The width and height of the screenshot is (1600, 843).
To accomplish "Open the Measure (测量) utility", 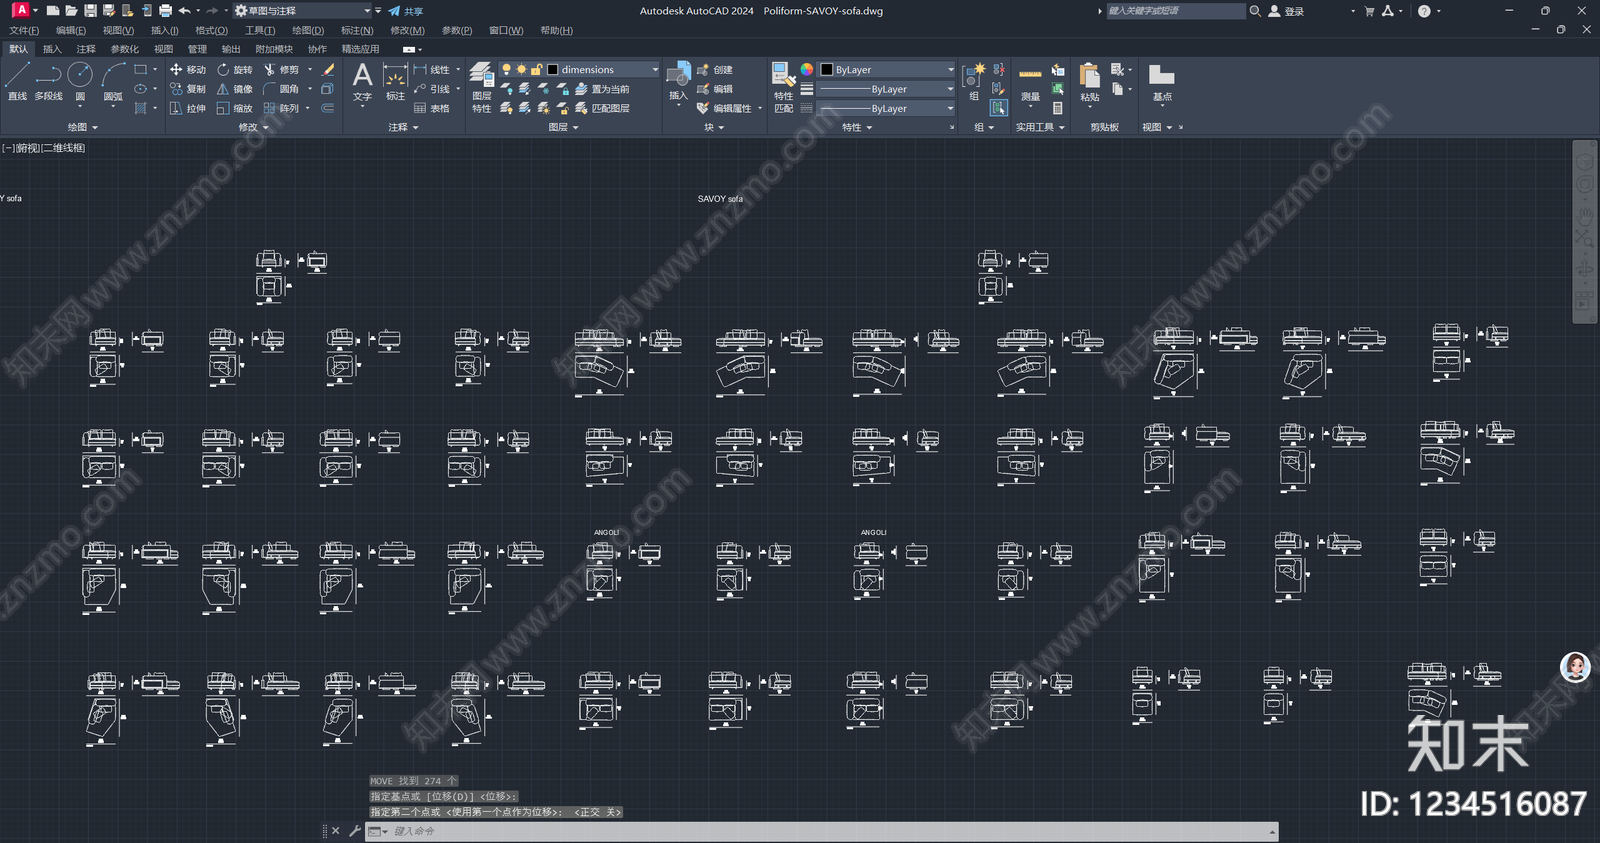I will [1030, 84].
